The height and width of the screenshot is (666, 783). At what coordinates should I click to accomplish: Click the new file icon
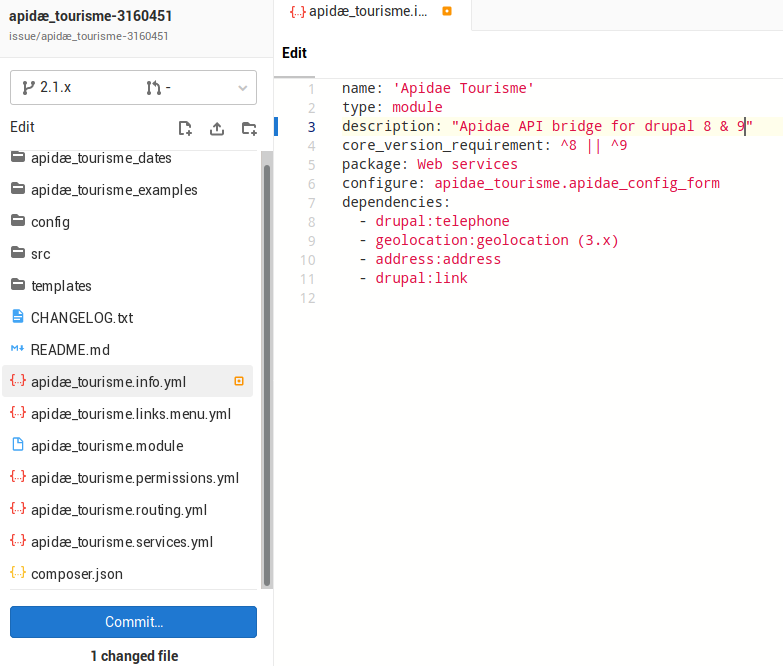[x=185, y=128]
